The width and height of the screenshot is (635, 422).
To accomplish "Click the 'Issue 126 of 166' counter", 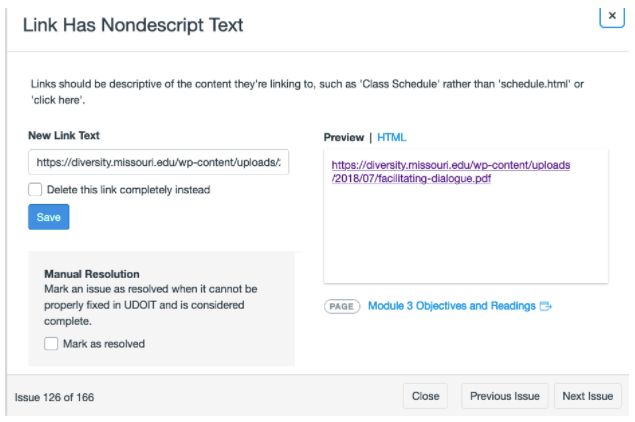I will point(54,397).
